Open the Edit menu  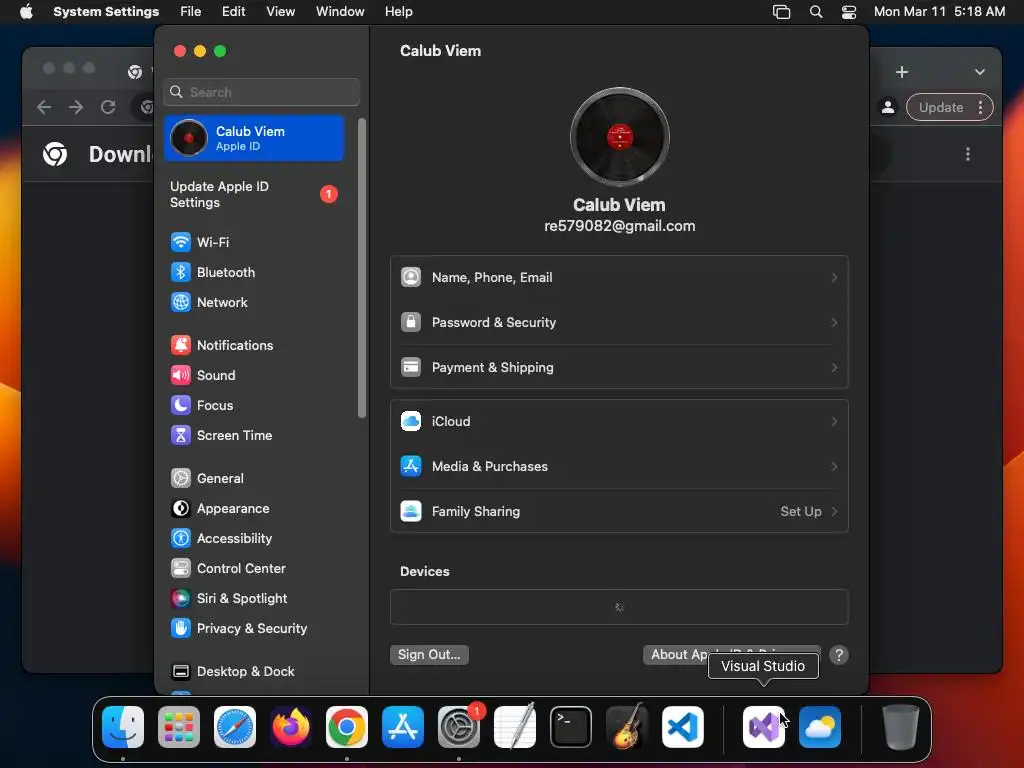pos(234,12)
